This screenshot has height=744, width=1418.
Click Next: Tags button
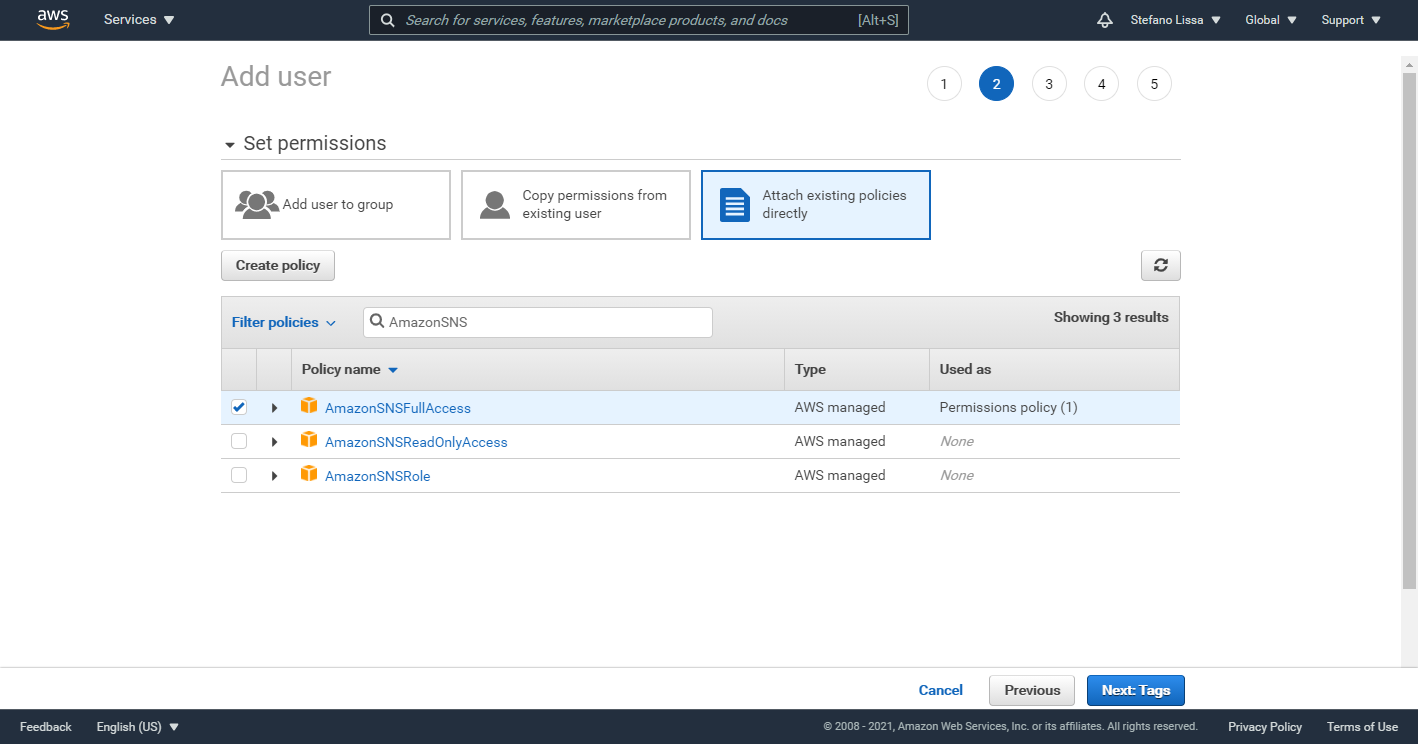1136,690
